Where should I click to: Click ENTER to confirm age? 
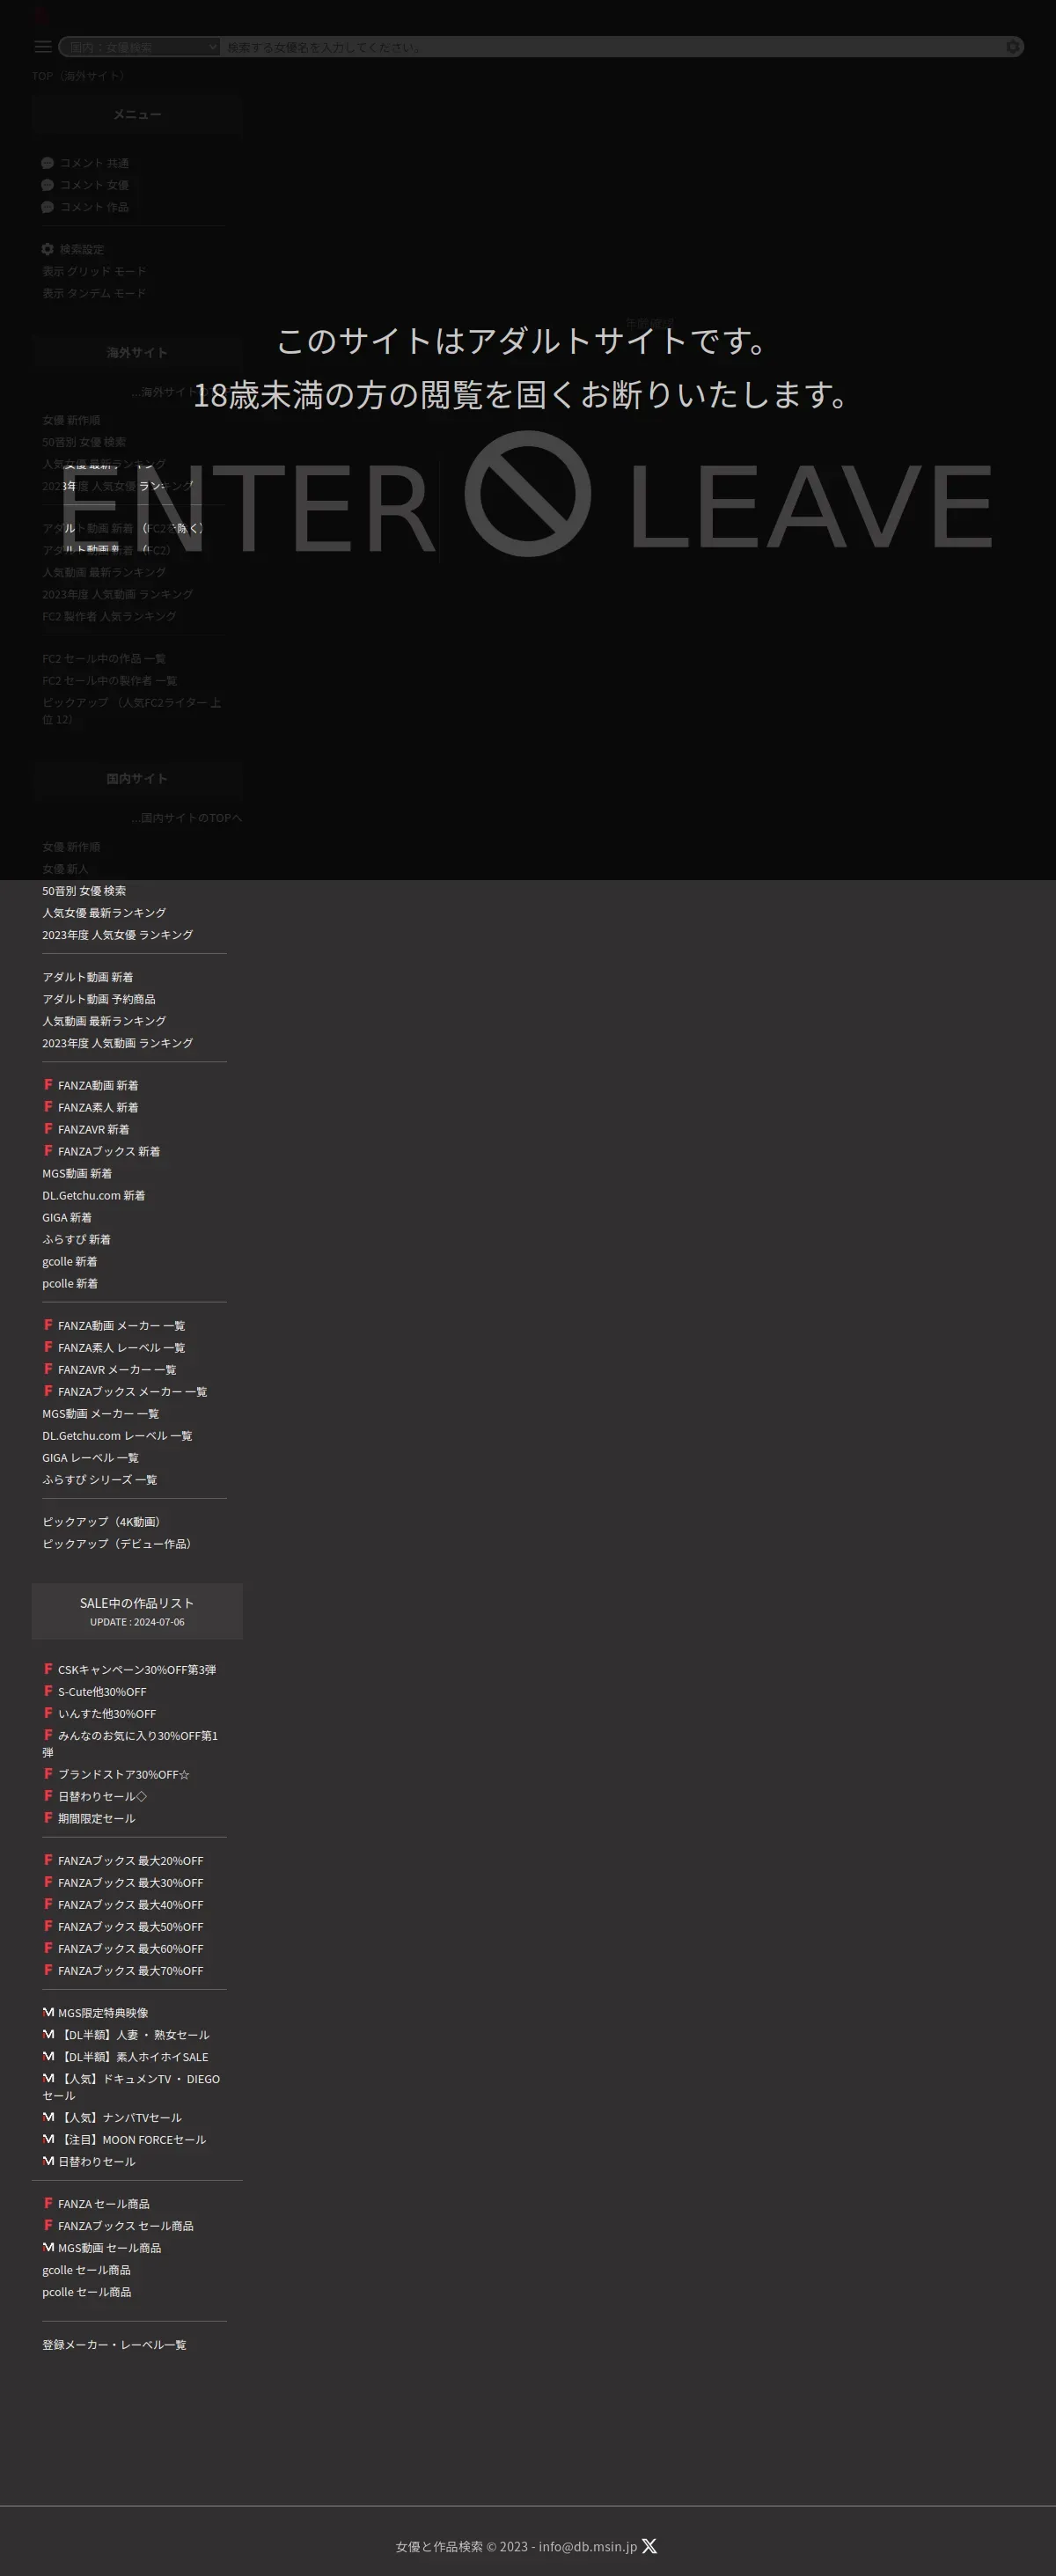(248, 509)
